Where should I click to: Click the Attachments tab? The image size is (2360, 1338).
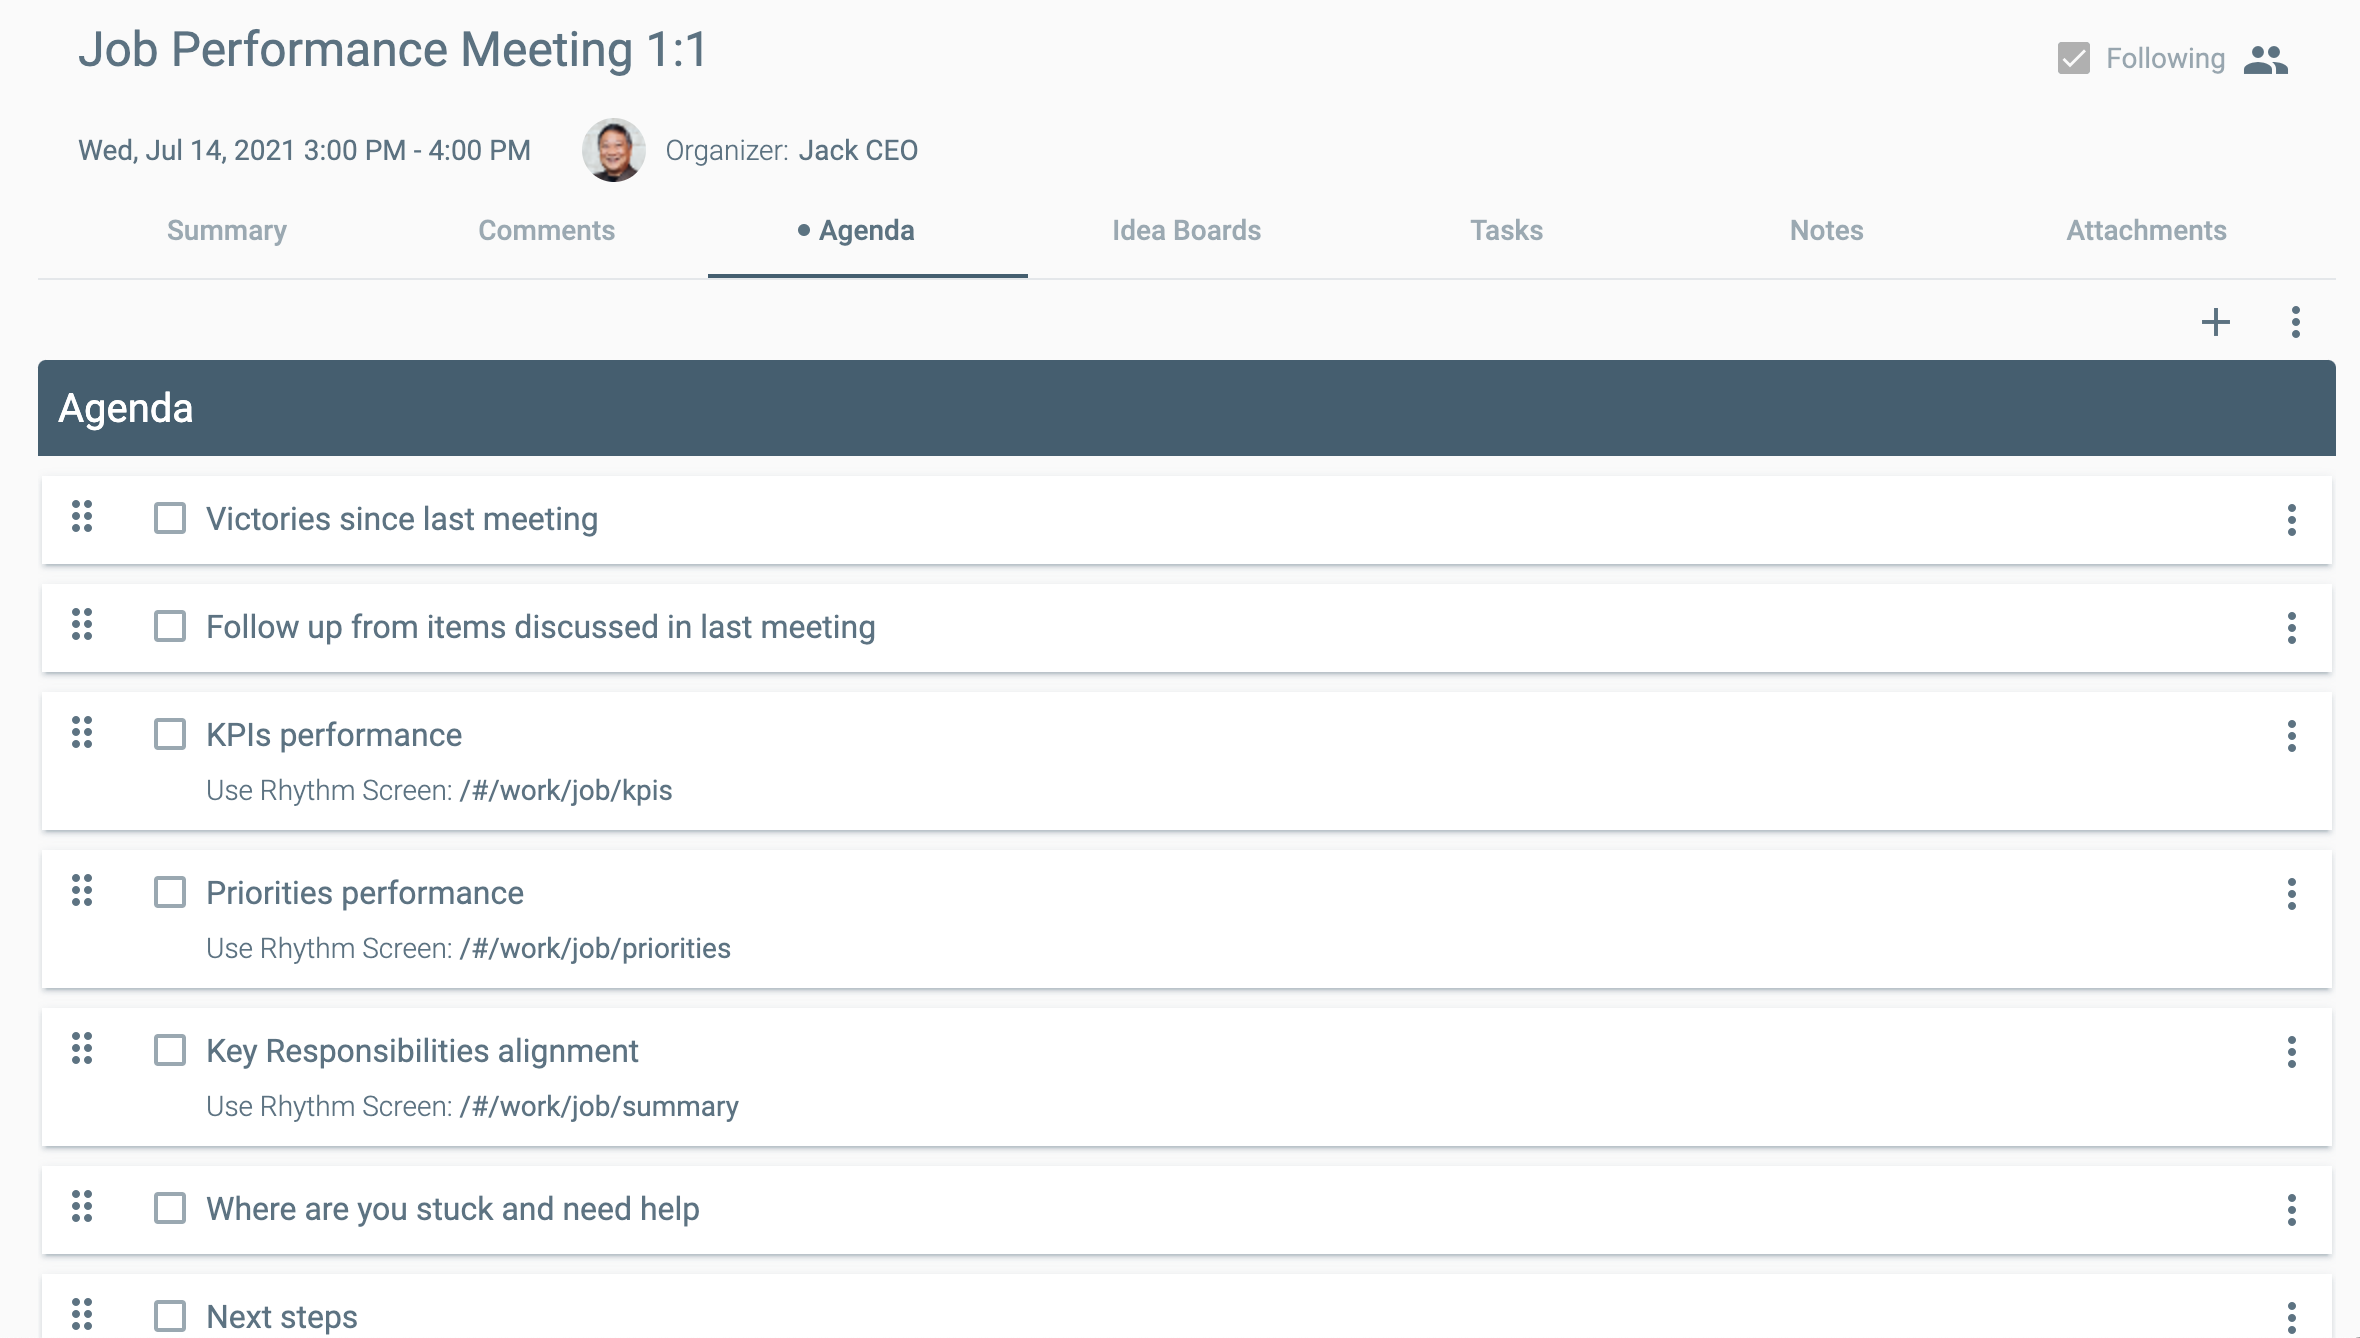click(x=2146, y=230)
